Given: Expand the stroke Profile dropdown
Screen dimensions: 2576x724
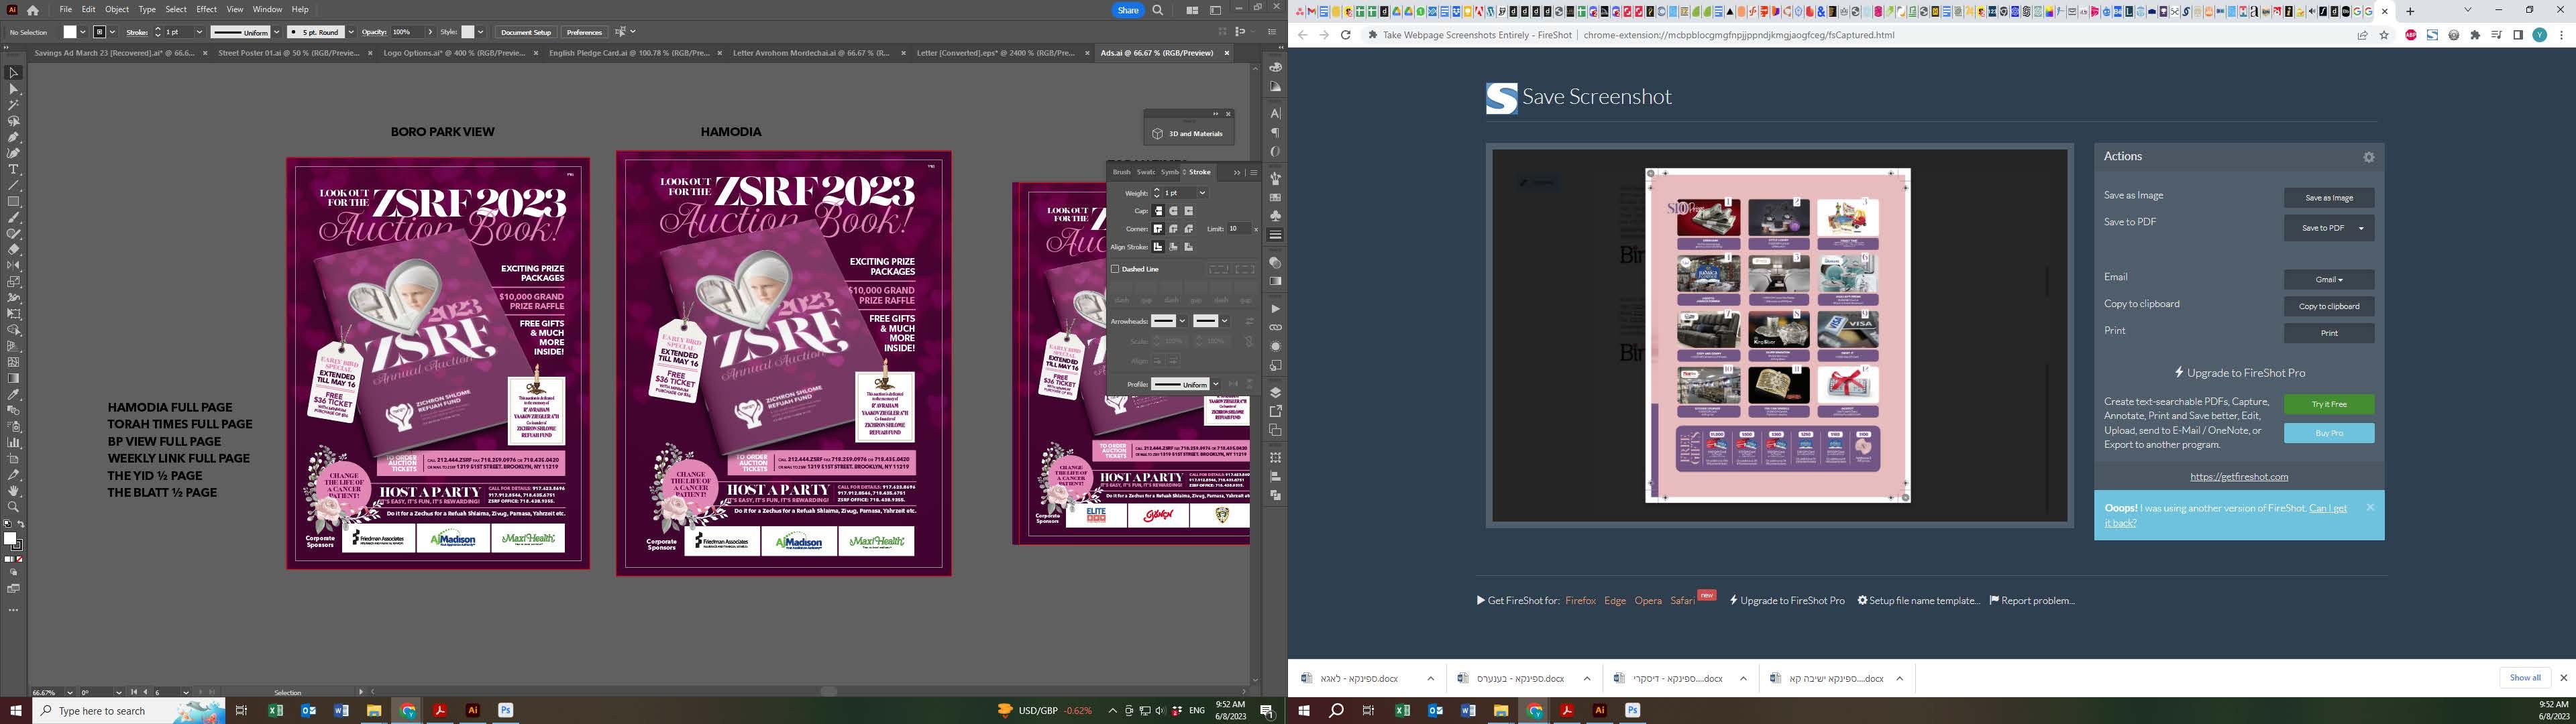Looking at the screenshot, I should coord(1215,384).
